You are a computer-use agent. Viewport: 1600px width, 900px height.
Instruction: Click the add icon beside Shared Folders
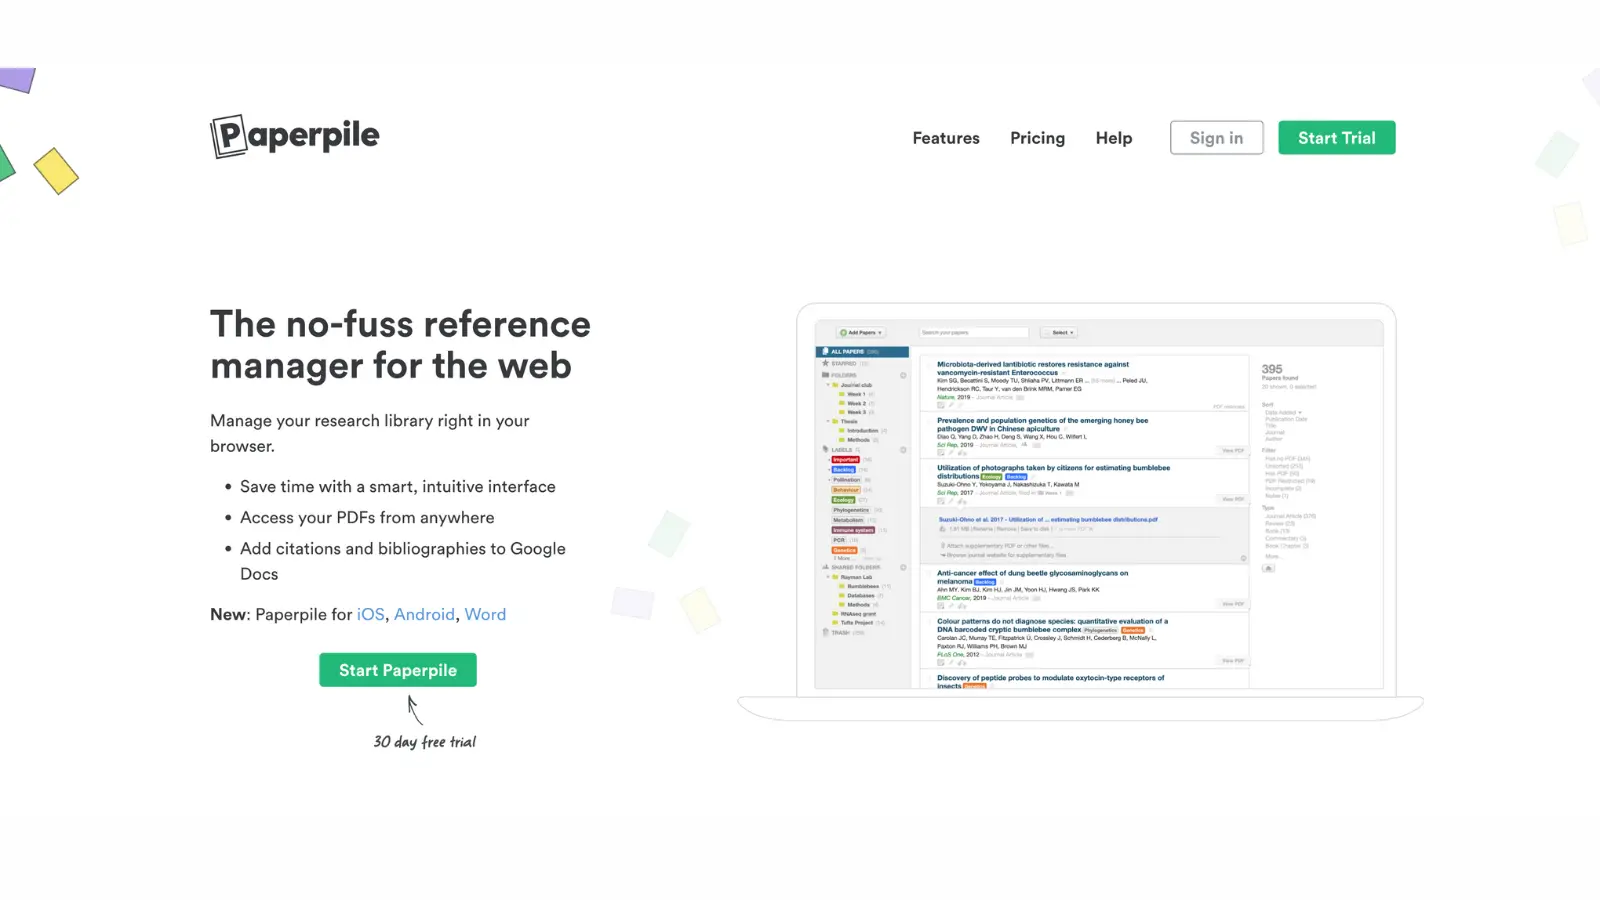[x=903, y=567]
